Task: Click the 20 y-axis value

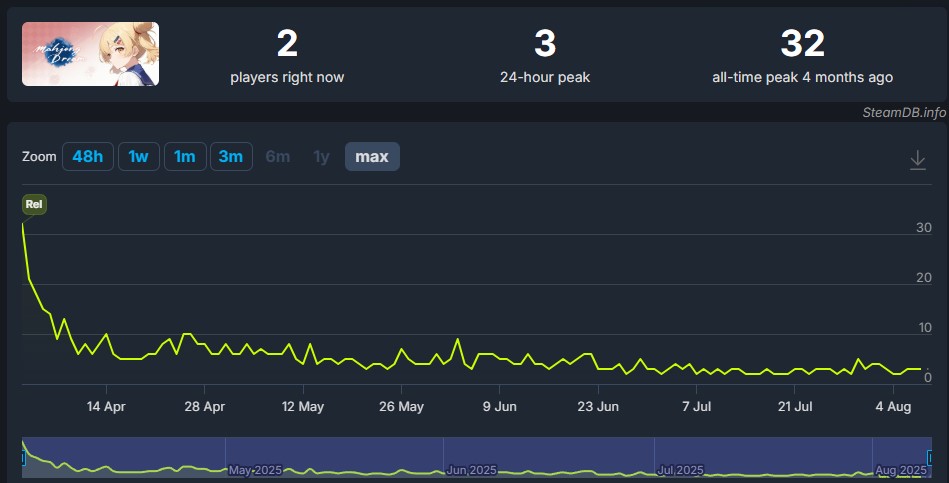Action: tap(924, 278)
